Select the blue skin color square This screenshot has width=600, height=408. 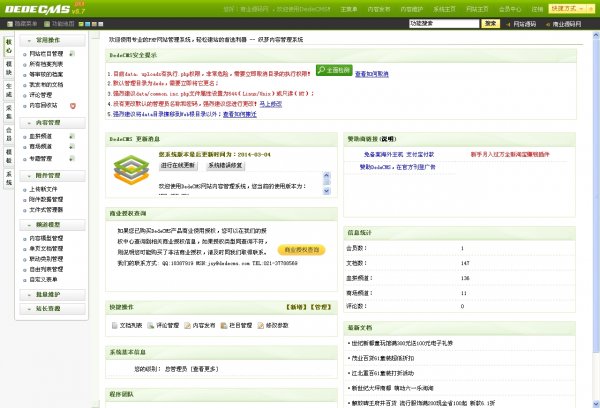coord(88,24)
